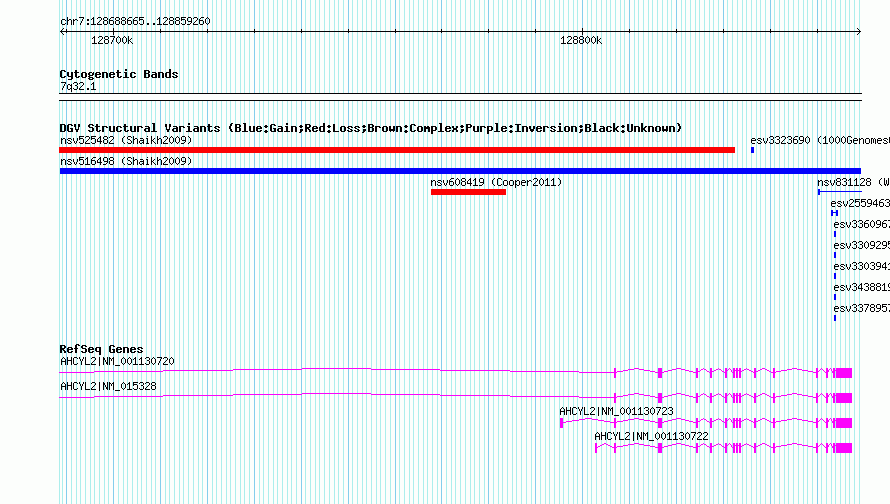Click the esv3303941 variant label
This screenshot has width=890, height=504.
[x=862, y=266]
